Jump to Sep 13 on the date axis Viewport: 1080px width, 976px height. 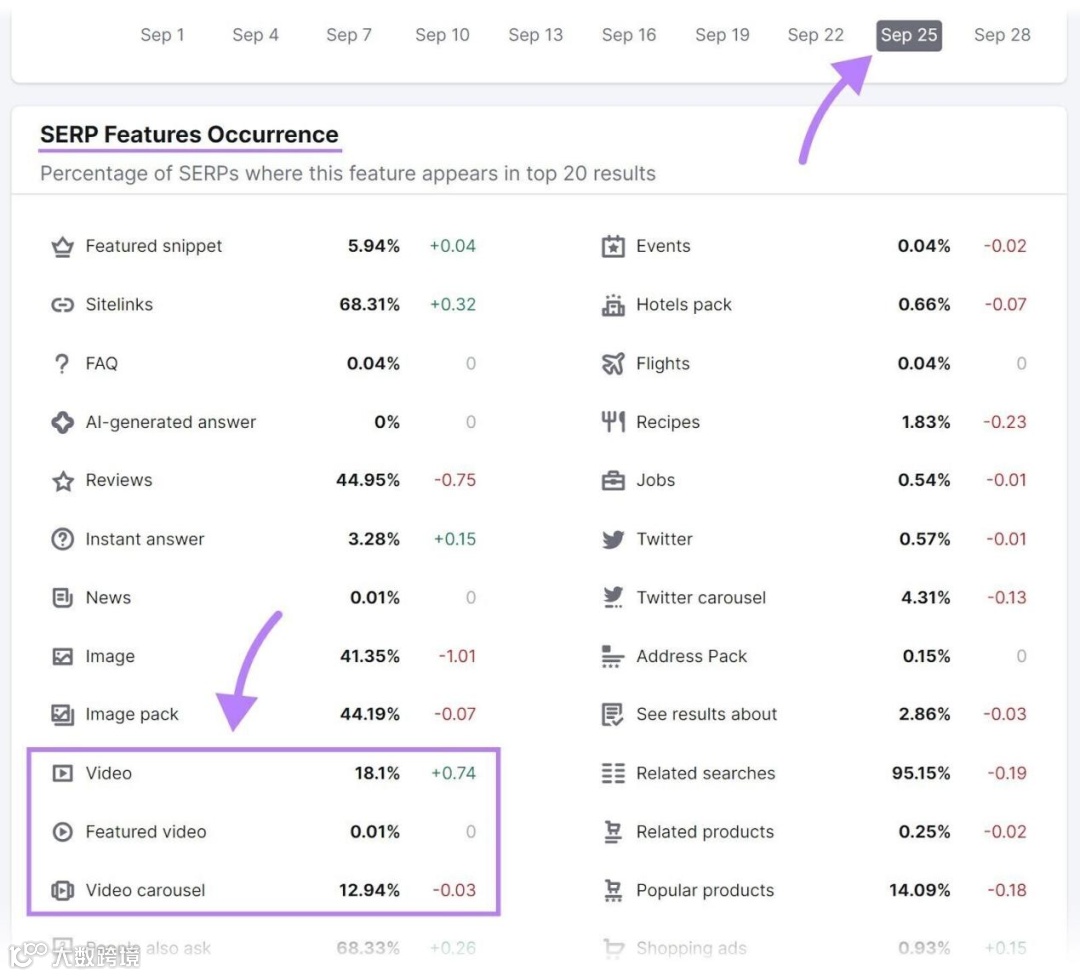(536, 35)
